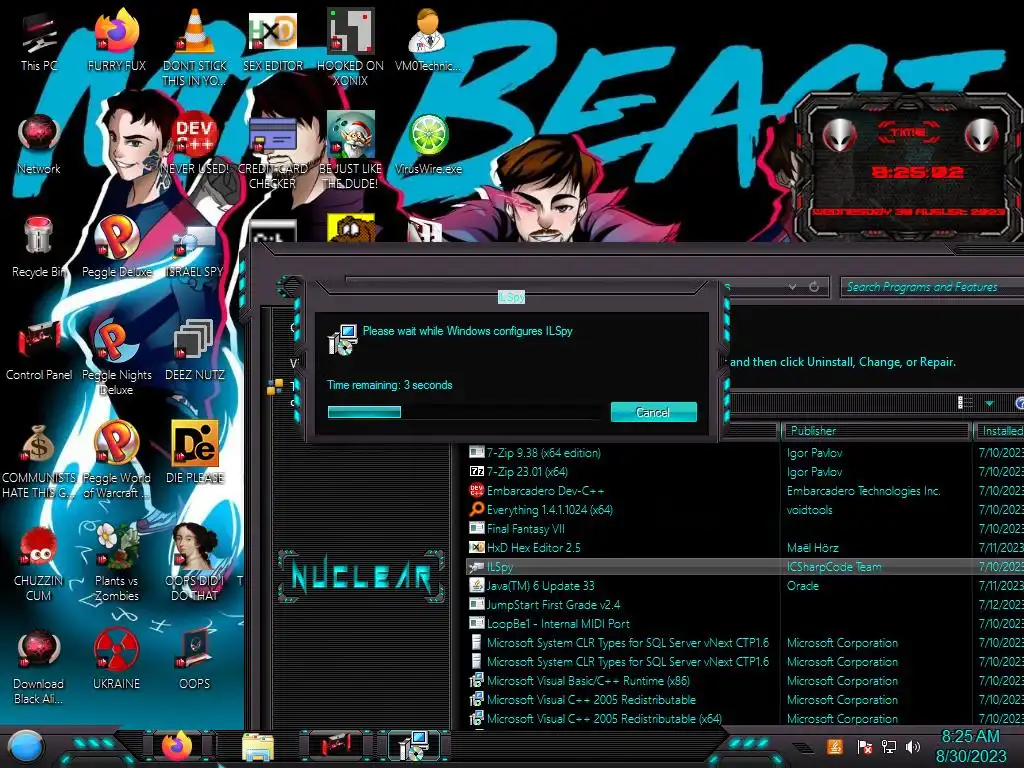Screen dimensions: 1024x768
Task: Open the ISRAEL SPY shortcut
Action: click(195, 247)
